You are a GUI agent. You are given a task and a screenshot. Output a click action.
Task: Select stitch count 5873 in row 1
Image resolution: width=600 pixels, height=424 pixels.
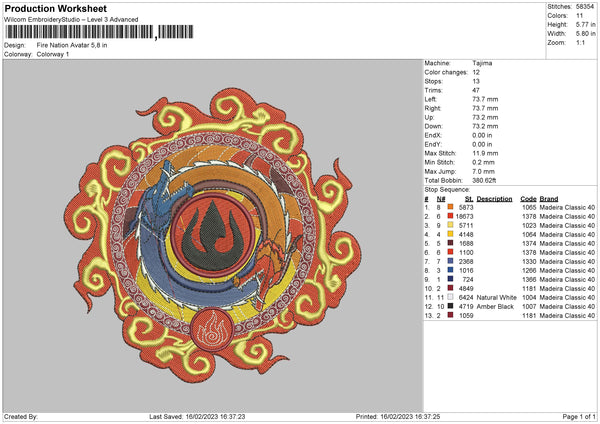pyautogui.click(x=466, y=207)
